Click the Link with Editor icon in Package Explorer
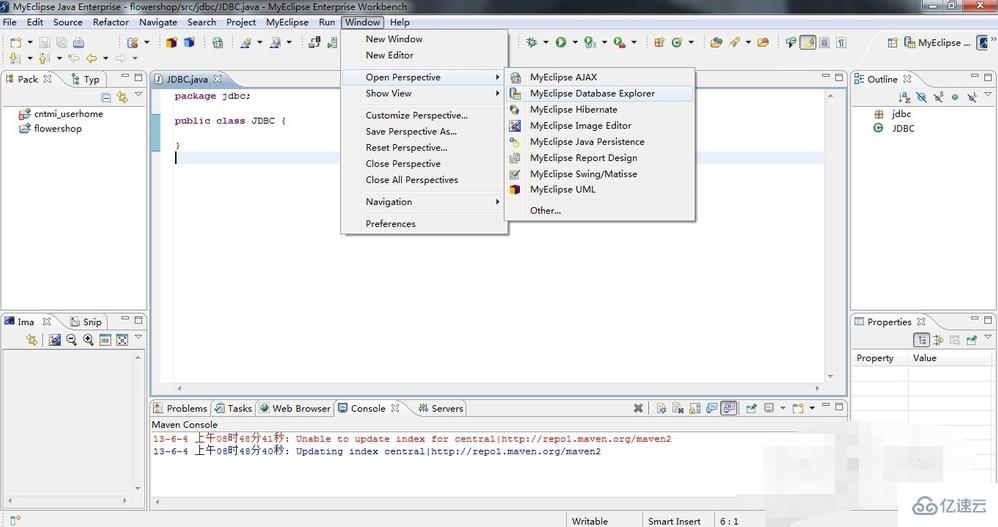Screen dimensions: 998x527 (x=122, y=97)
